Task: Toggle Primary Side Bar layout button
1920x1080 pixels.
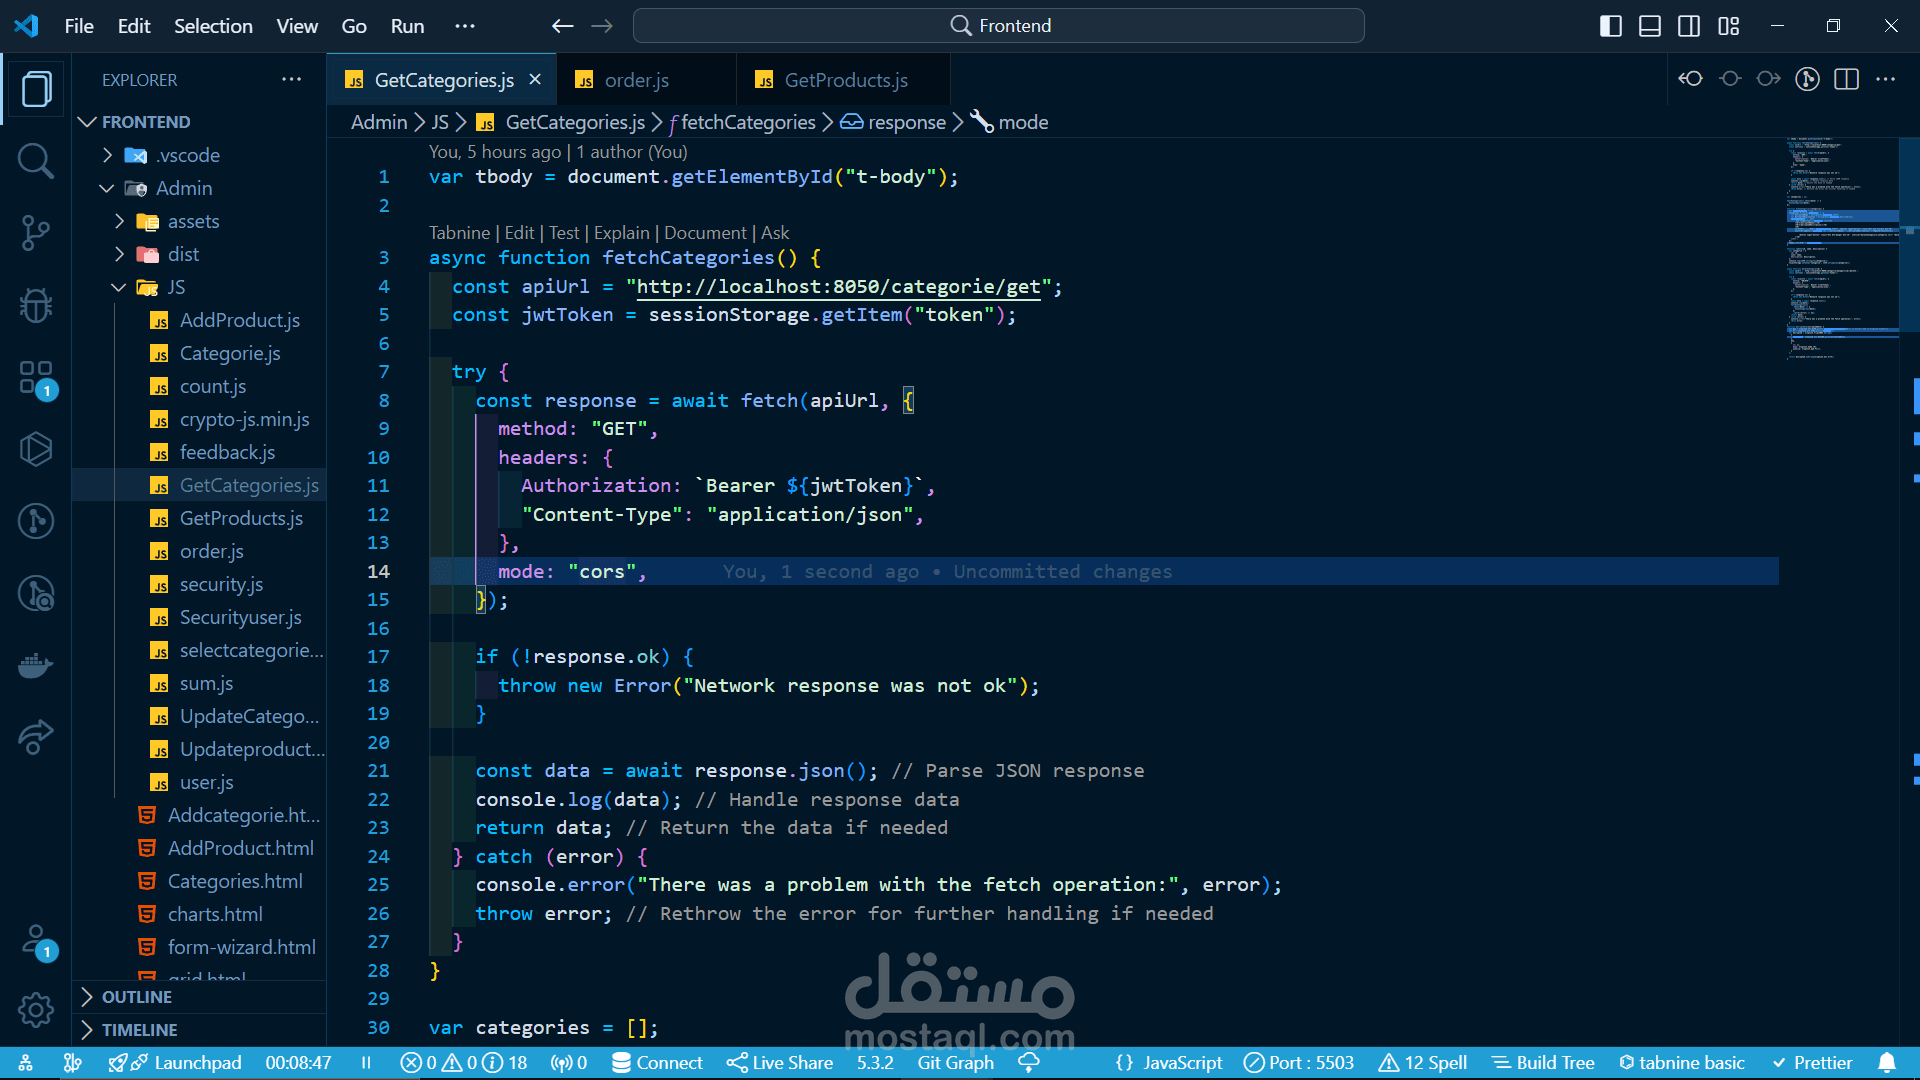Action: click(x=1611, y=26)
